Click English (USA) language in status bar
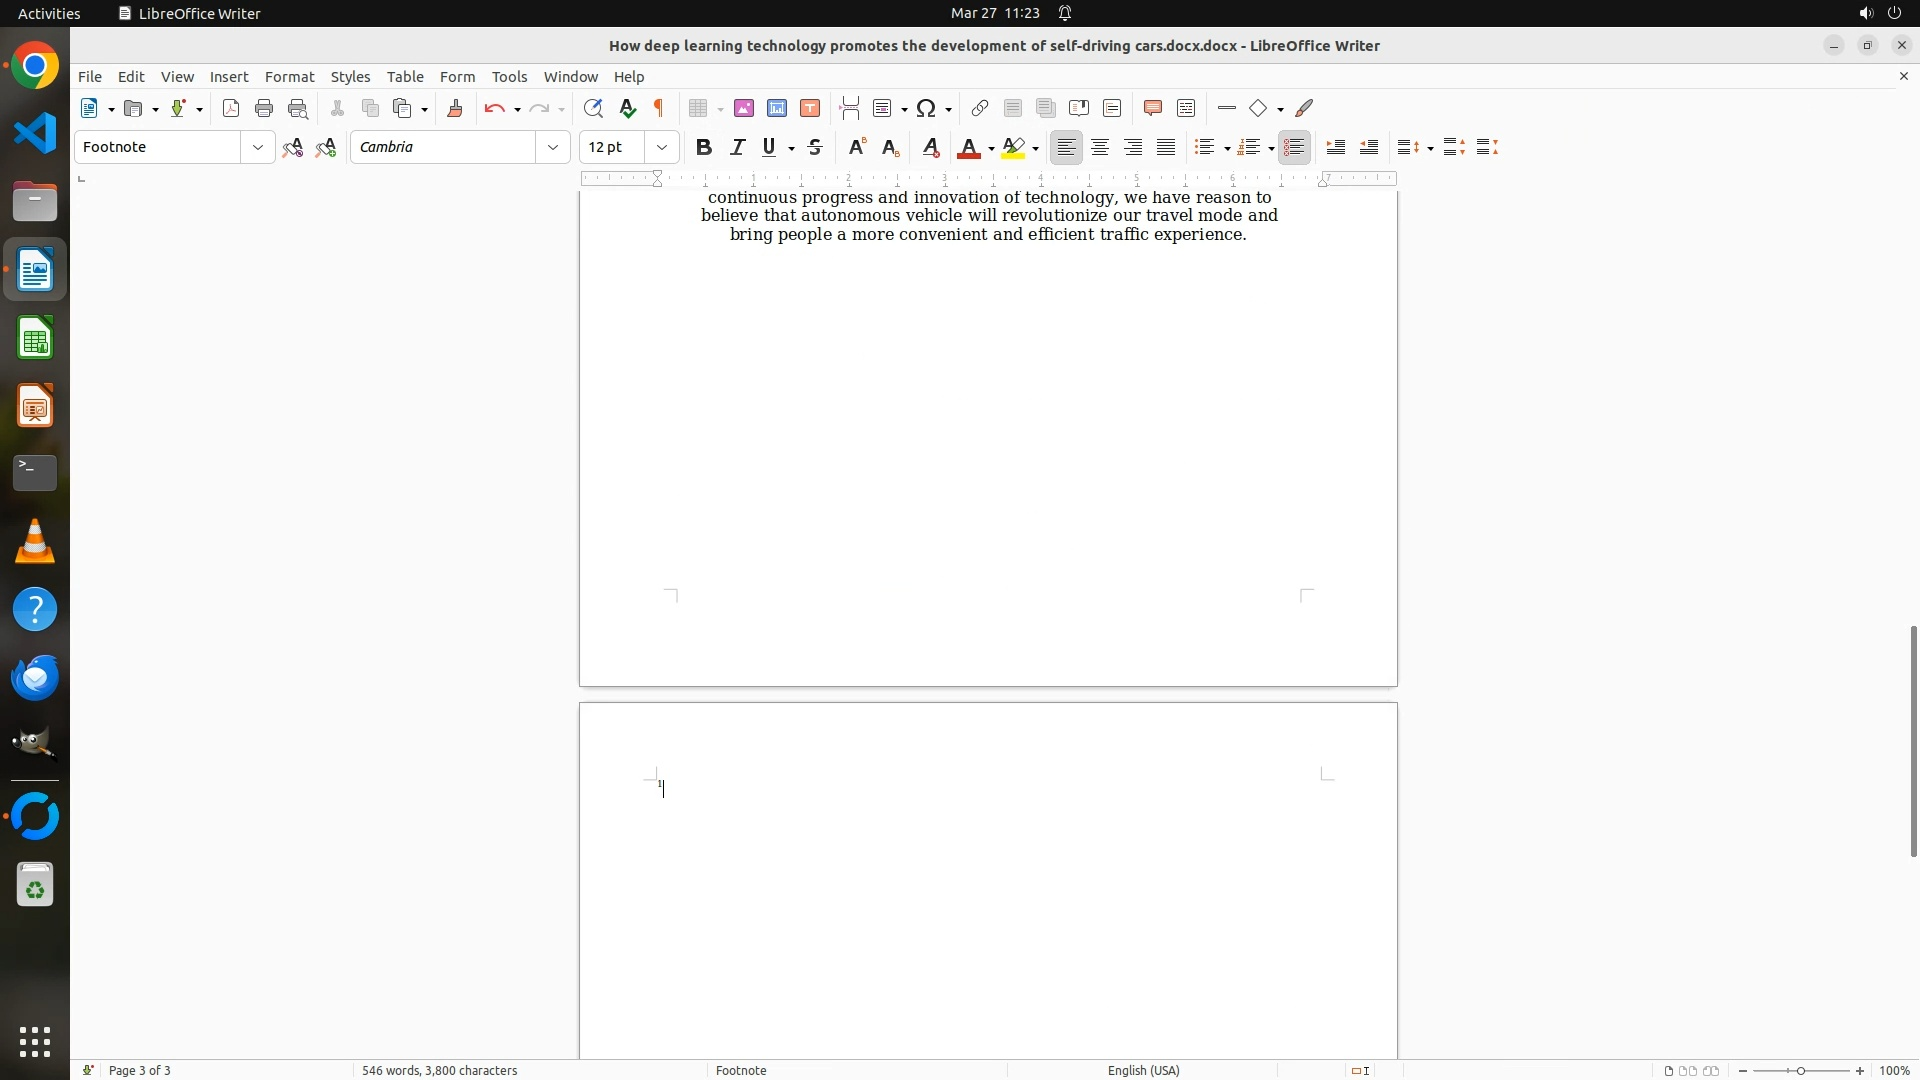Image resolution: width=1920 pixels, height=1080 pixels. [1143, 1070]
